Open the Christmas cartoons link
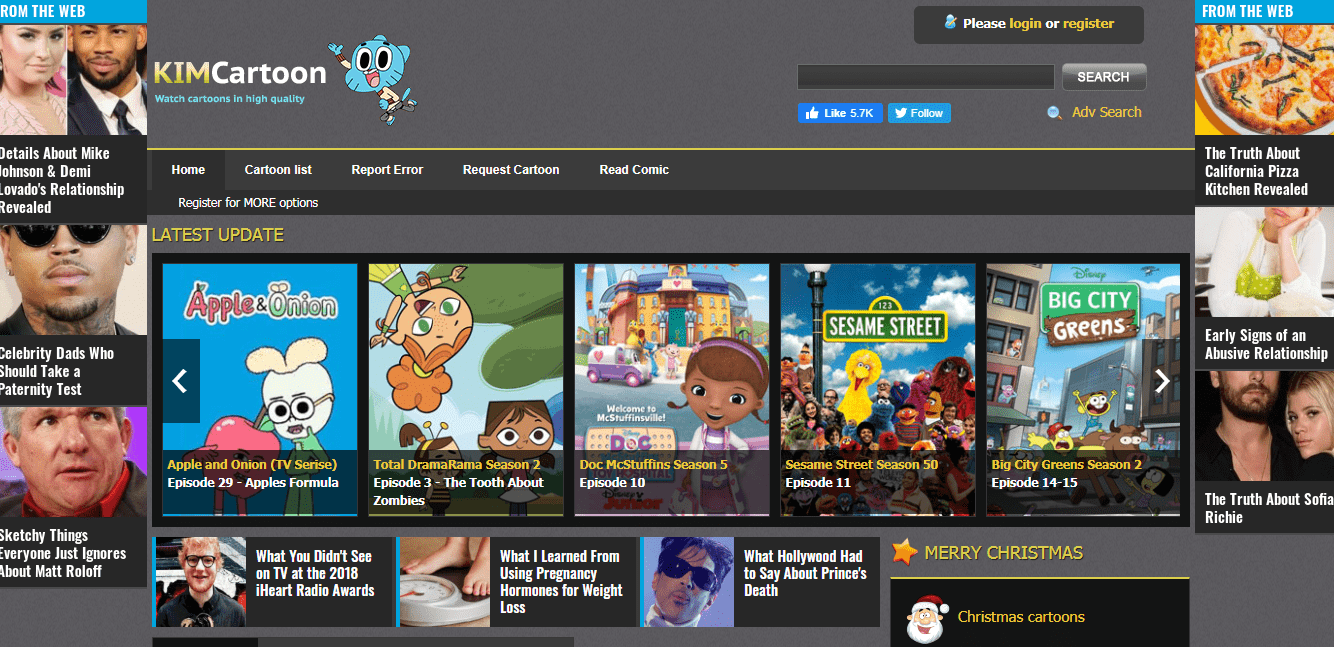The image size is (1334, 647). (x=1021, y=617)
